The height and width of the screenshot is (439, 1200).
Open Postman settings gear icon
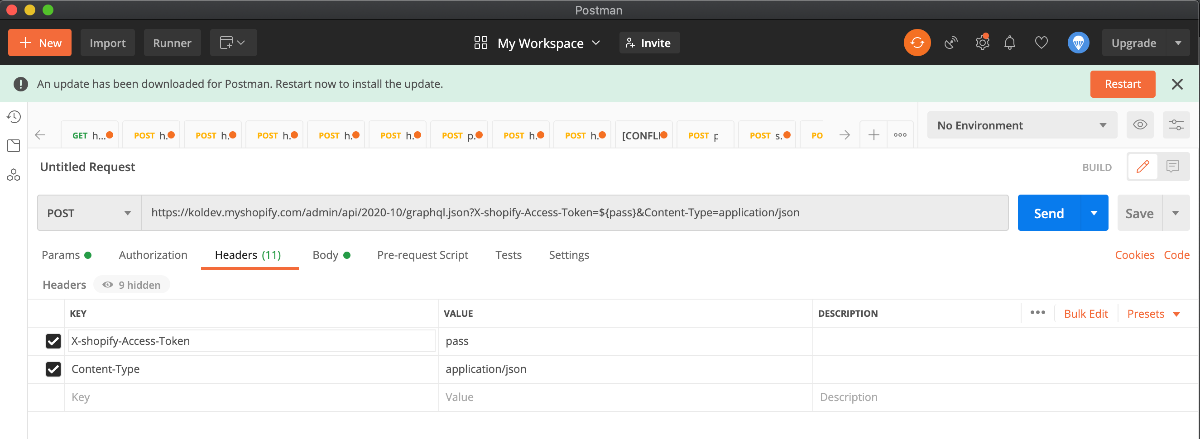[982, 43]
